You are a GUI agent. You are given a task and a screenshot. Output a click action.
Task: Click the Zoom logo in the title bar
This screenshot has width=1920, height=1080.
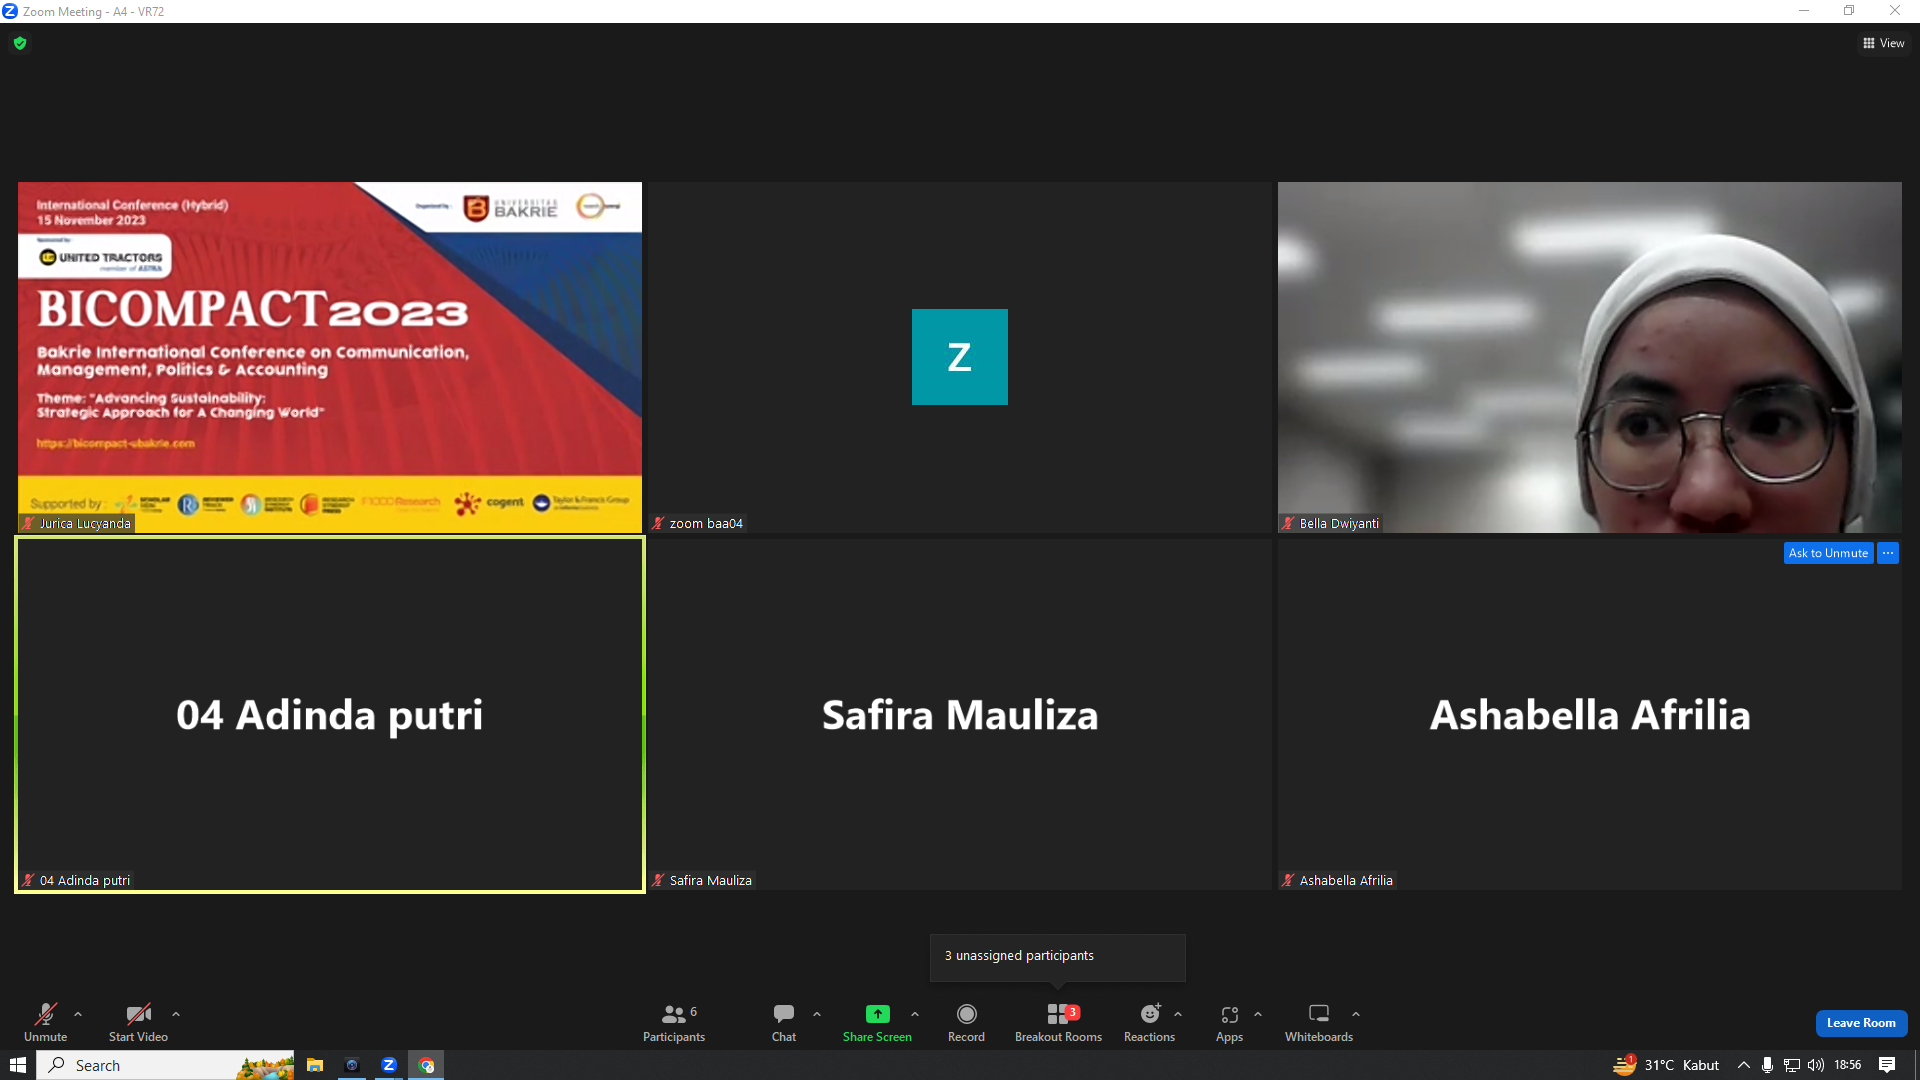tap(10, 11)
